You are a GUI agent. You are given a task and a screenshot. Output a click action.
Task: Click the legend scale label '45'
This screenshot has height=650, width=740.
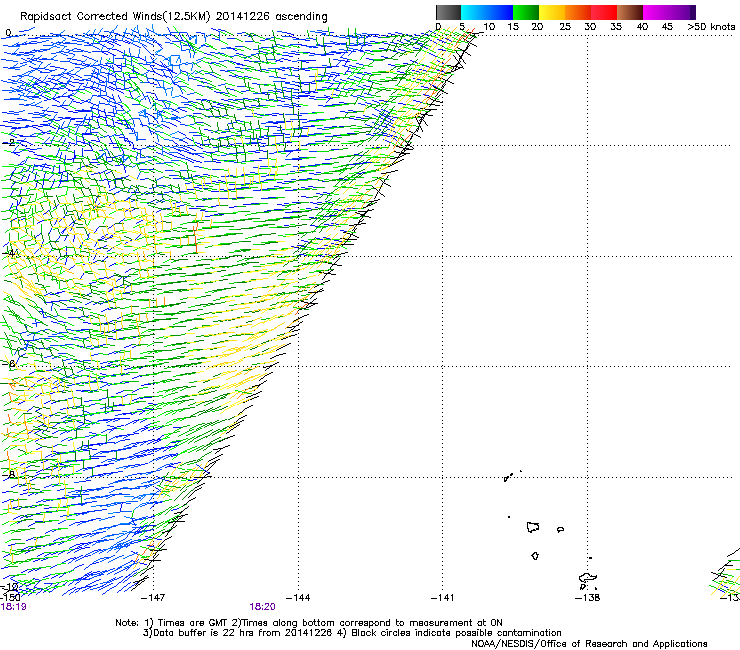coord(667,27)
